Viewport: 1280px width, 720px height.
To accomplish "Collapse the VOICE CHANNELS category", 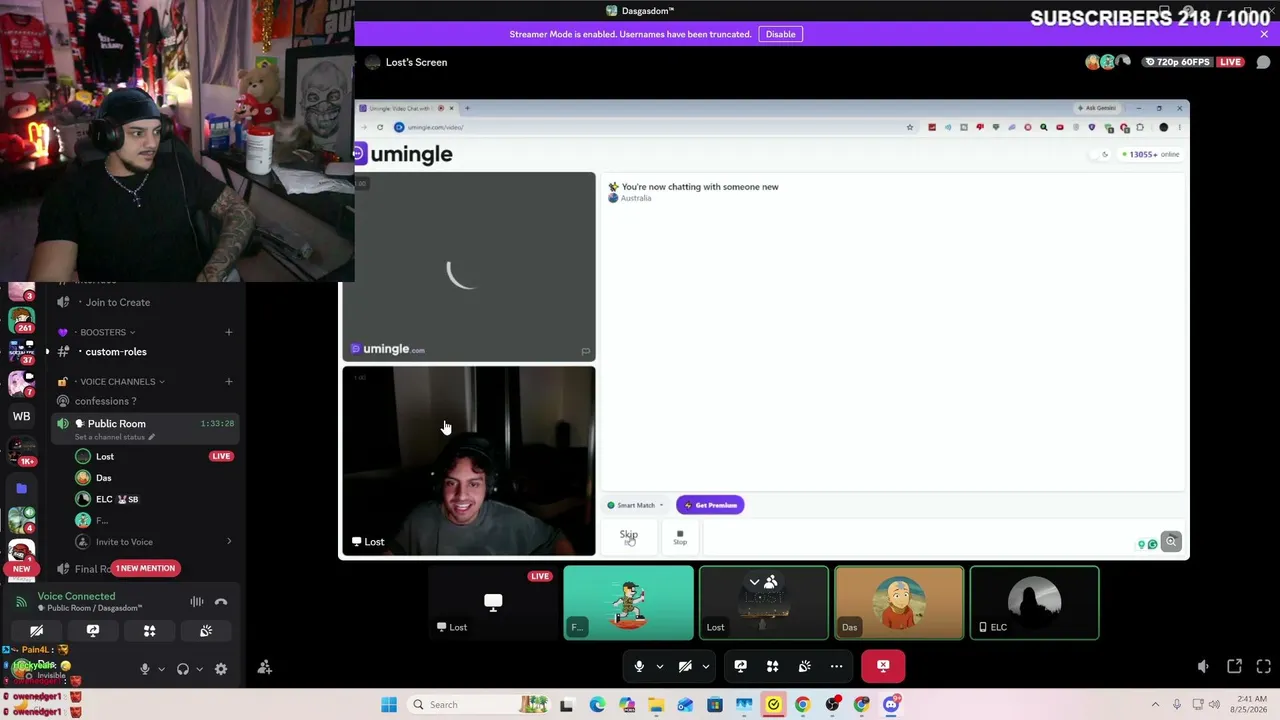I will point(122,381).
